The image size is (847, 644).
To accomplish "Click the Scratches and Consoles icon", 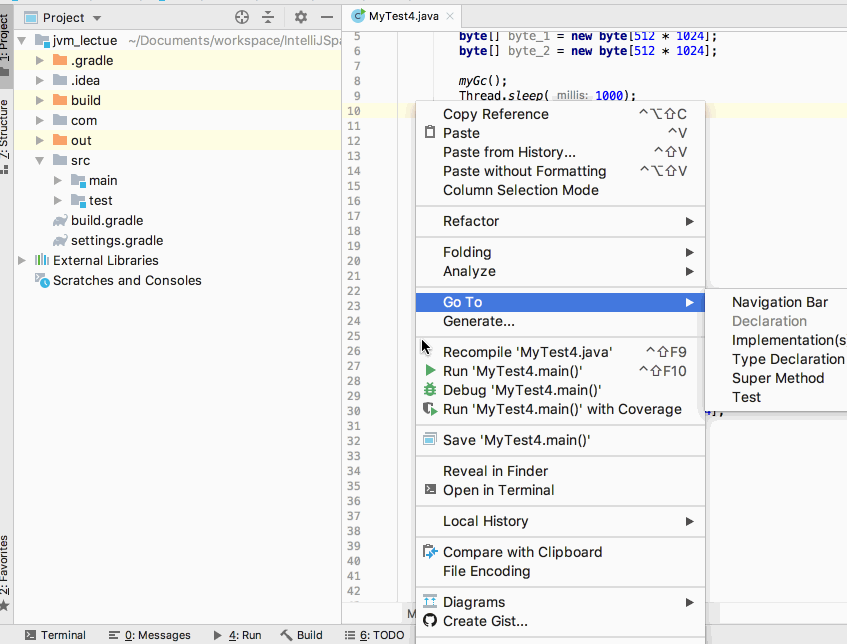I will pos(42,280).
